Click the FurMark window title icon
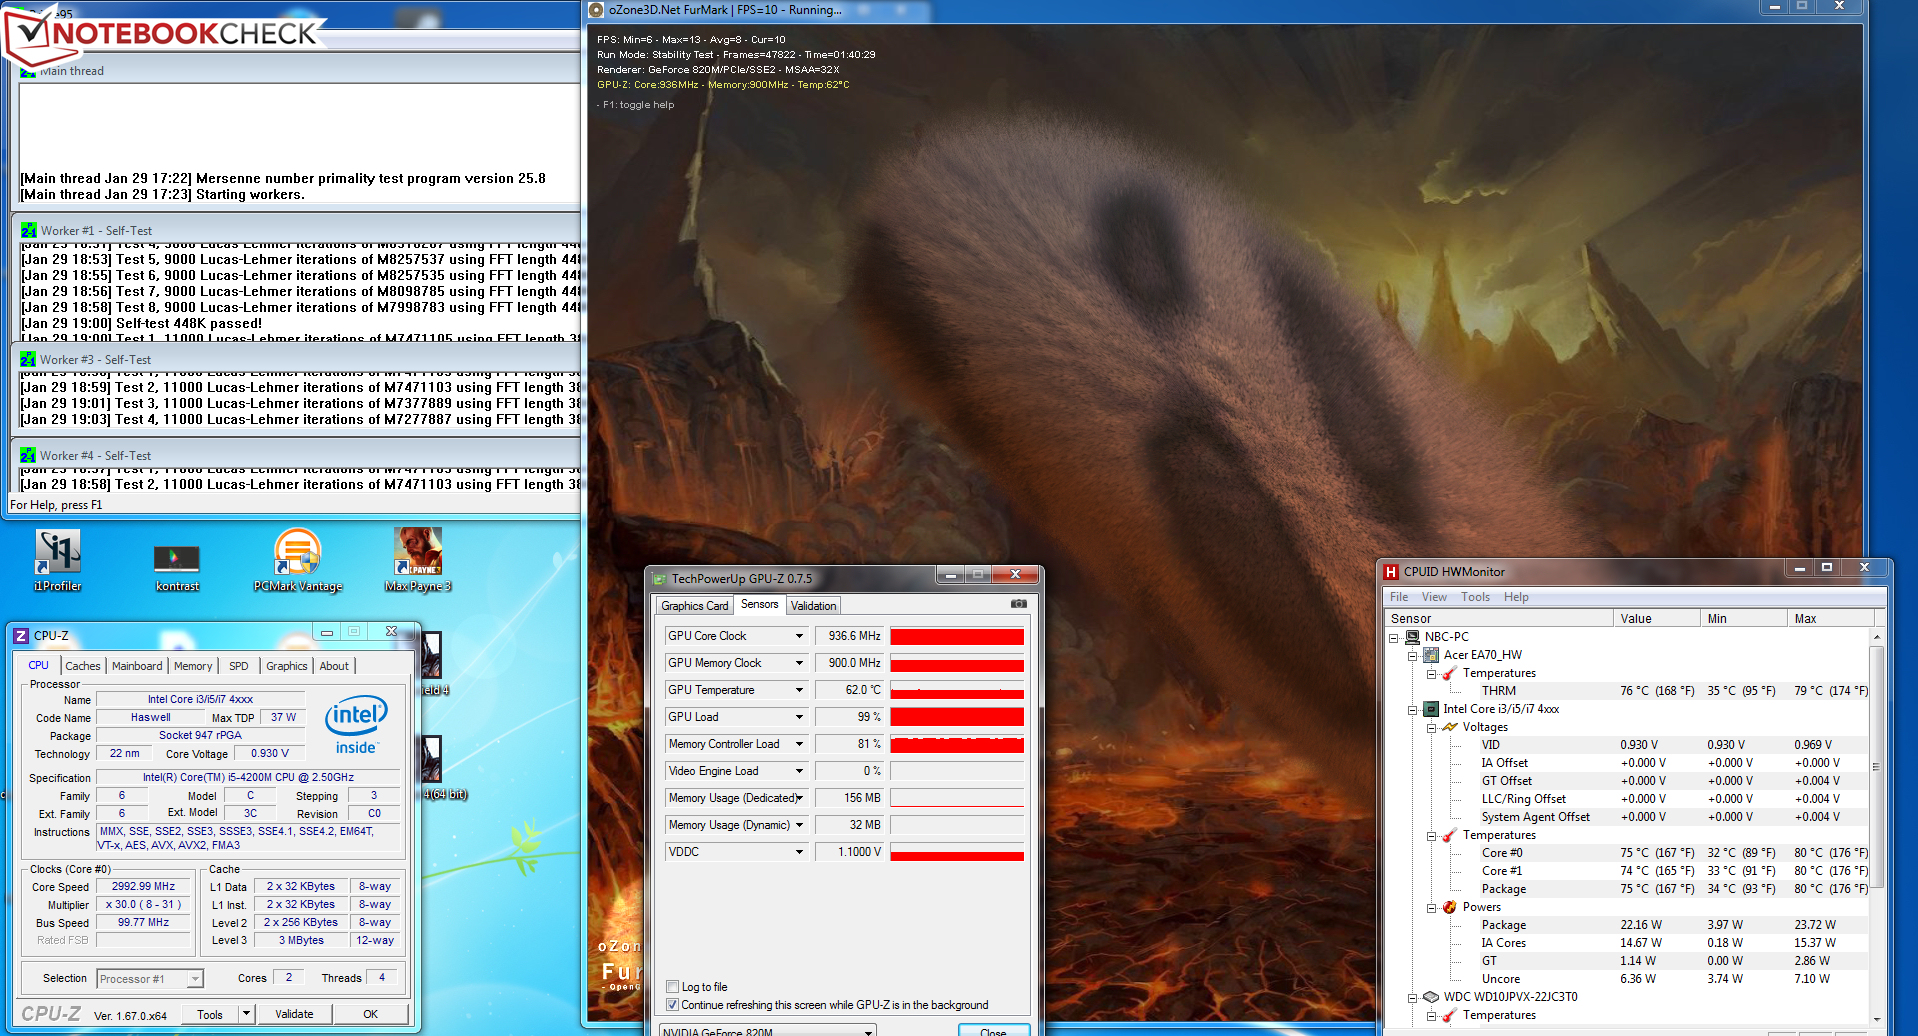Screen dimensions: 1918x1036 pos(596,10)
